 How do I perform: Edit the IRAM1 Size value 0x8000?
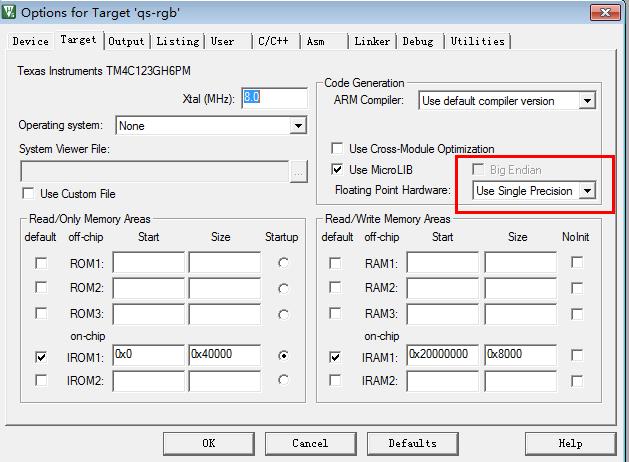520,355
